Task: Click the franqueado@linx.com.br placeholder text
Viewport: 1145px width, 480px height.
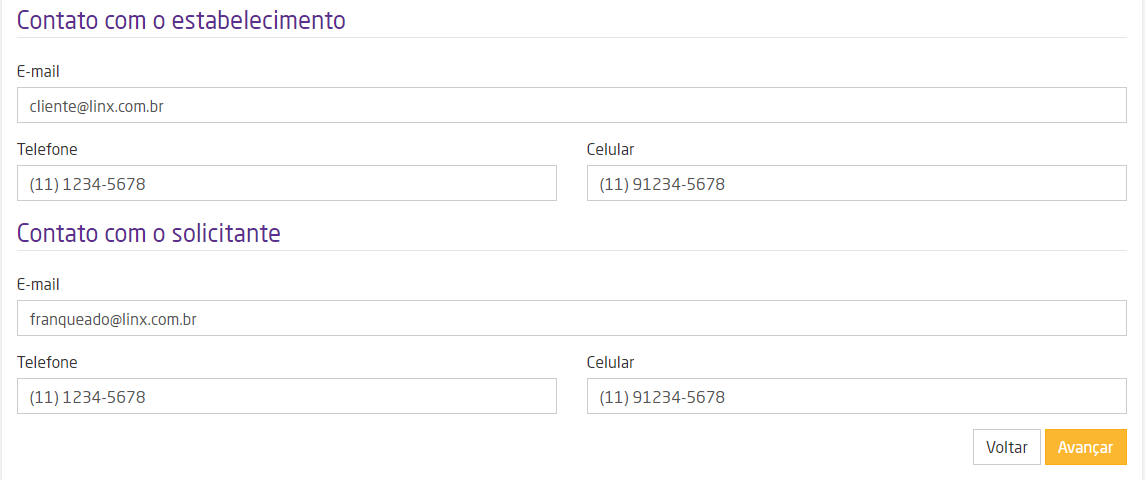Action: point(112,318)
